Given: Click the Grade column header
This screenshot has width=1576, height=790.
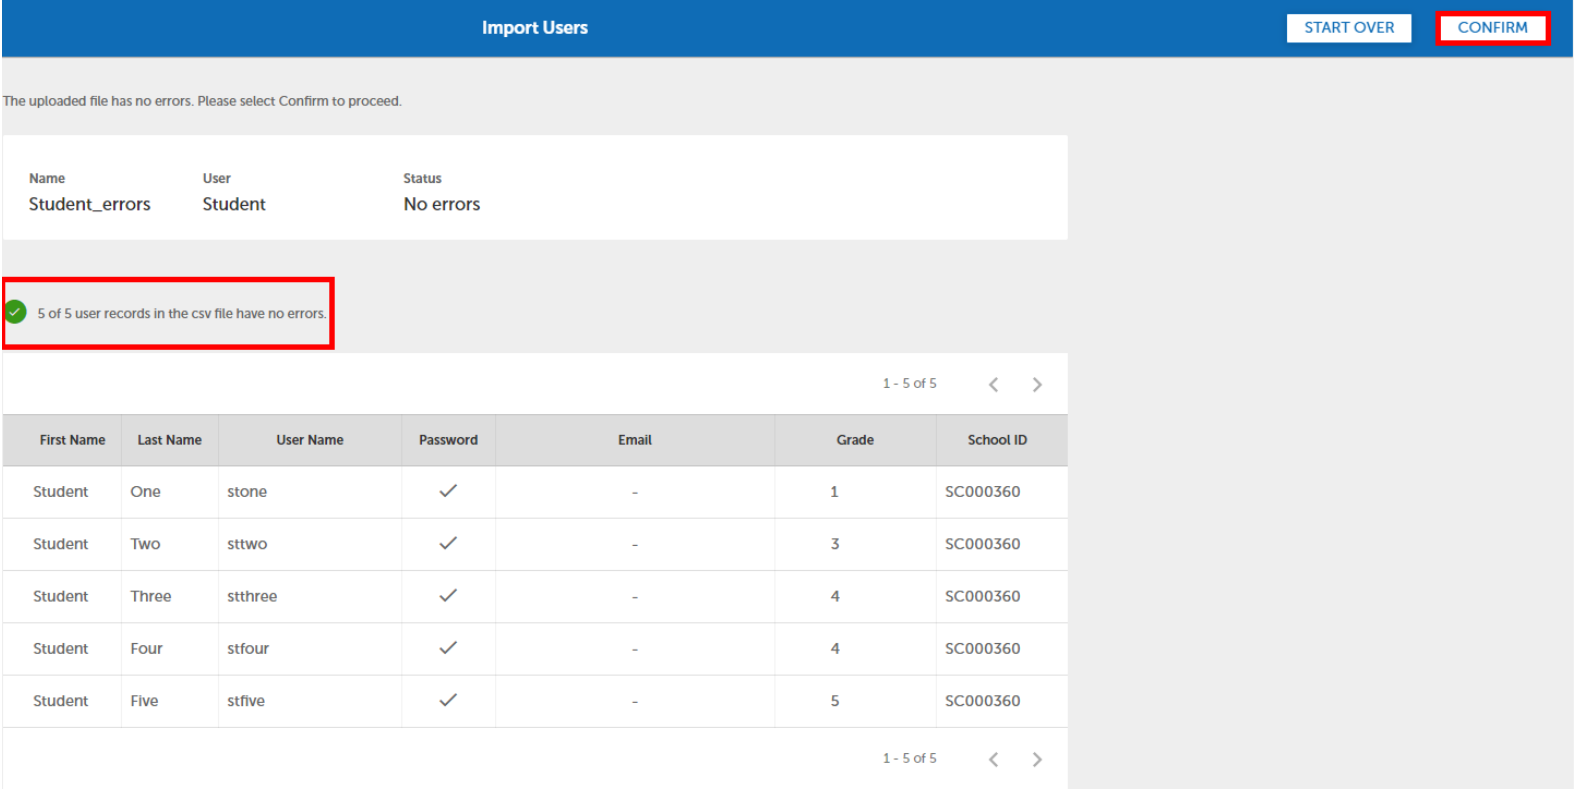Looking at the screenshot, I should tap(855, 440).
